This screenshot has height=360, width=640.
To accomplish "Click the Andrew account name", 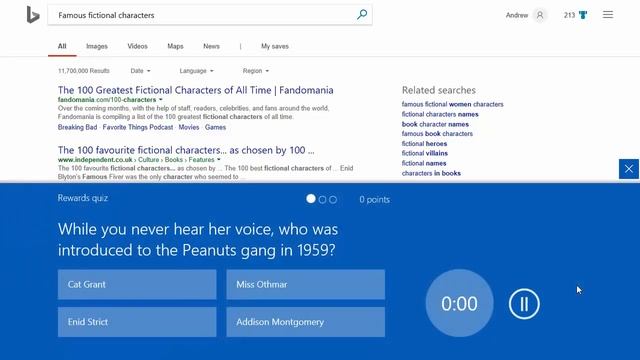I will [x=517, y=15].
